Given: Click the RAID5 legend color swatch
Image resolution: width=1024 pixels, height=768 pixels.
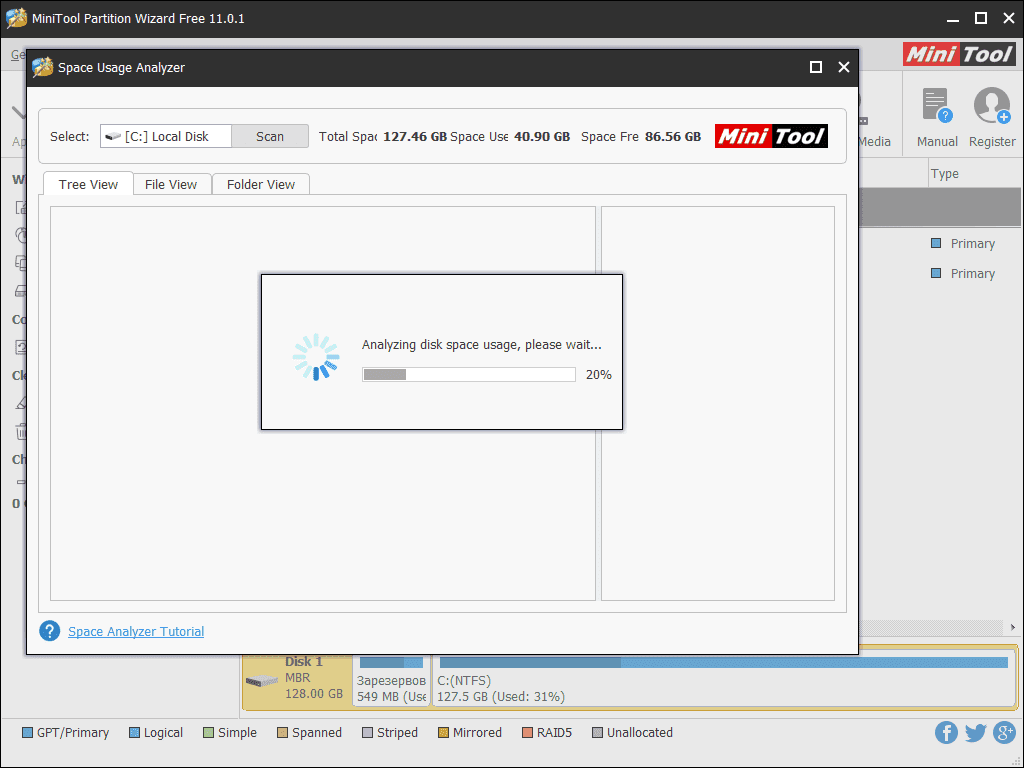Looking at the screenshot, I should [x=527, y=733].
